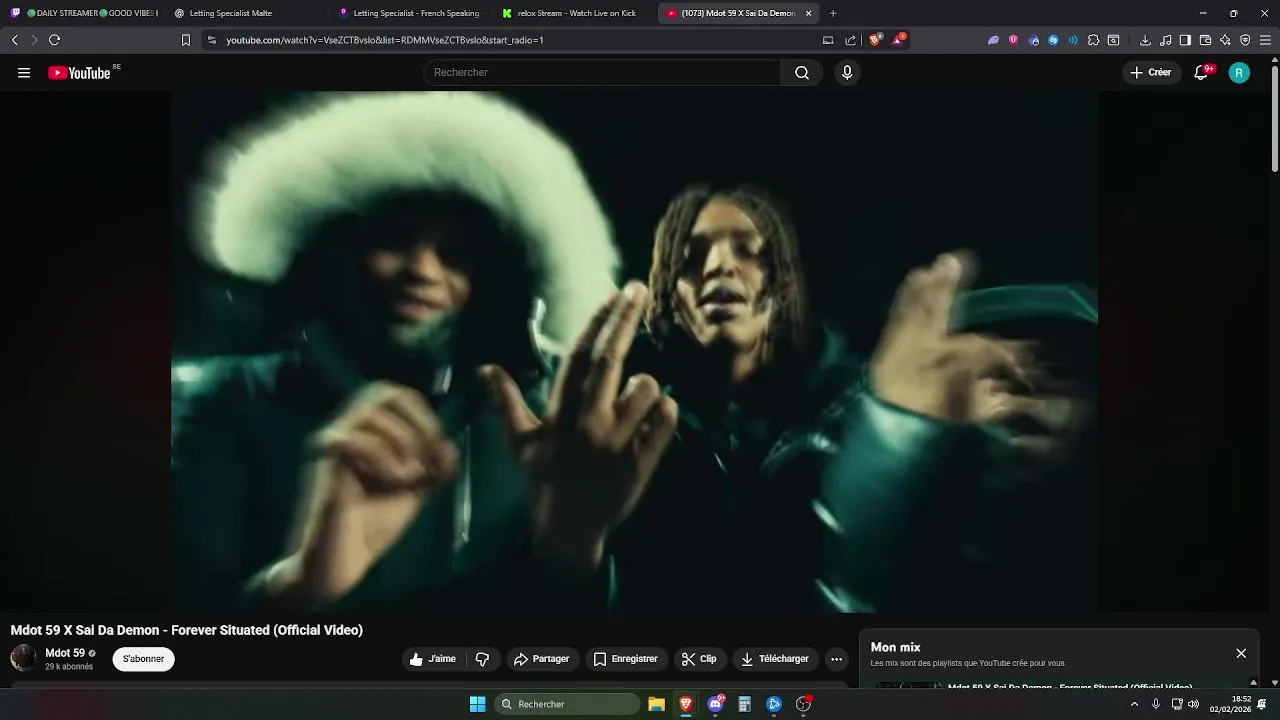
Task: Open Brave Shields lion icon
Action: coord(875,40)
